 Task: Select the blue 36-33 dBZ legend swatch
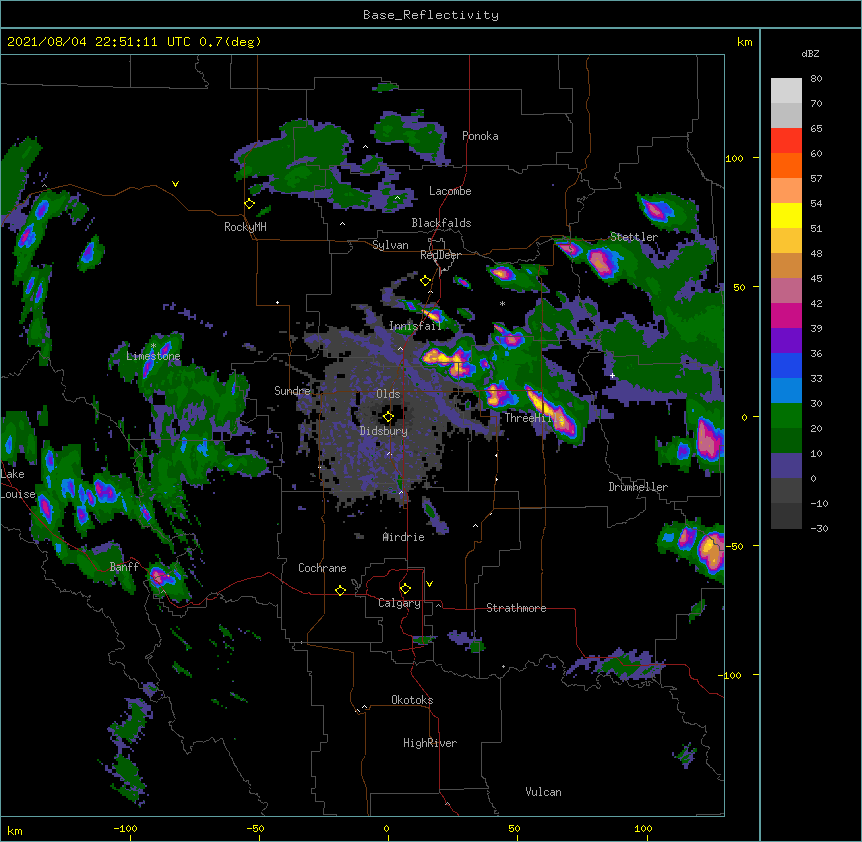786,365
